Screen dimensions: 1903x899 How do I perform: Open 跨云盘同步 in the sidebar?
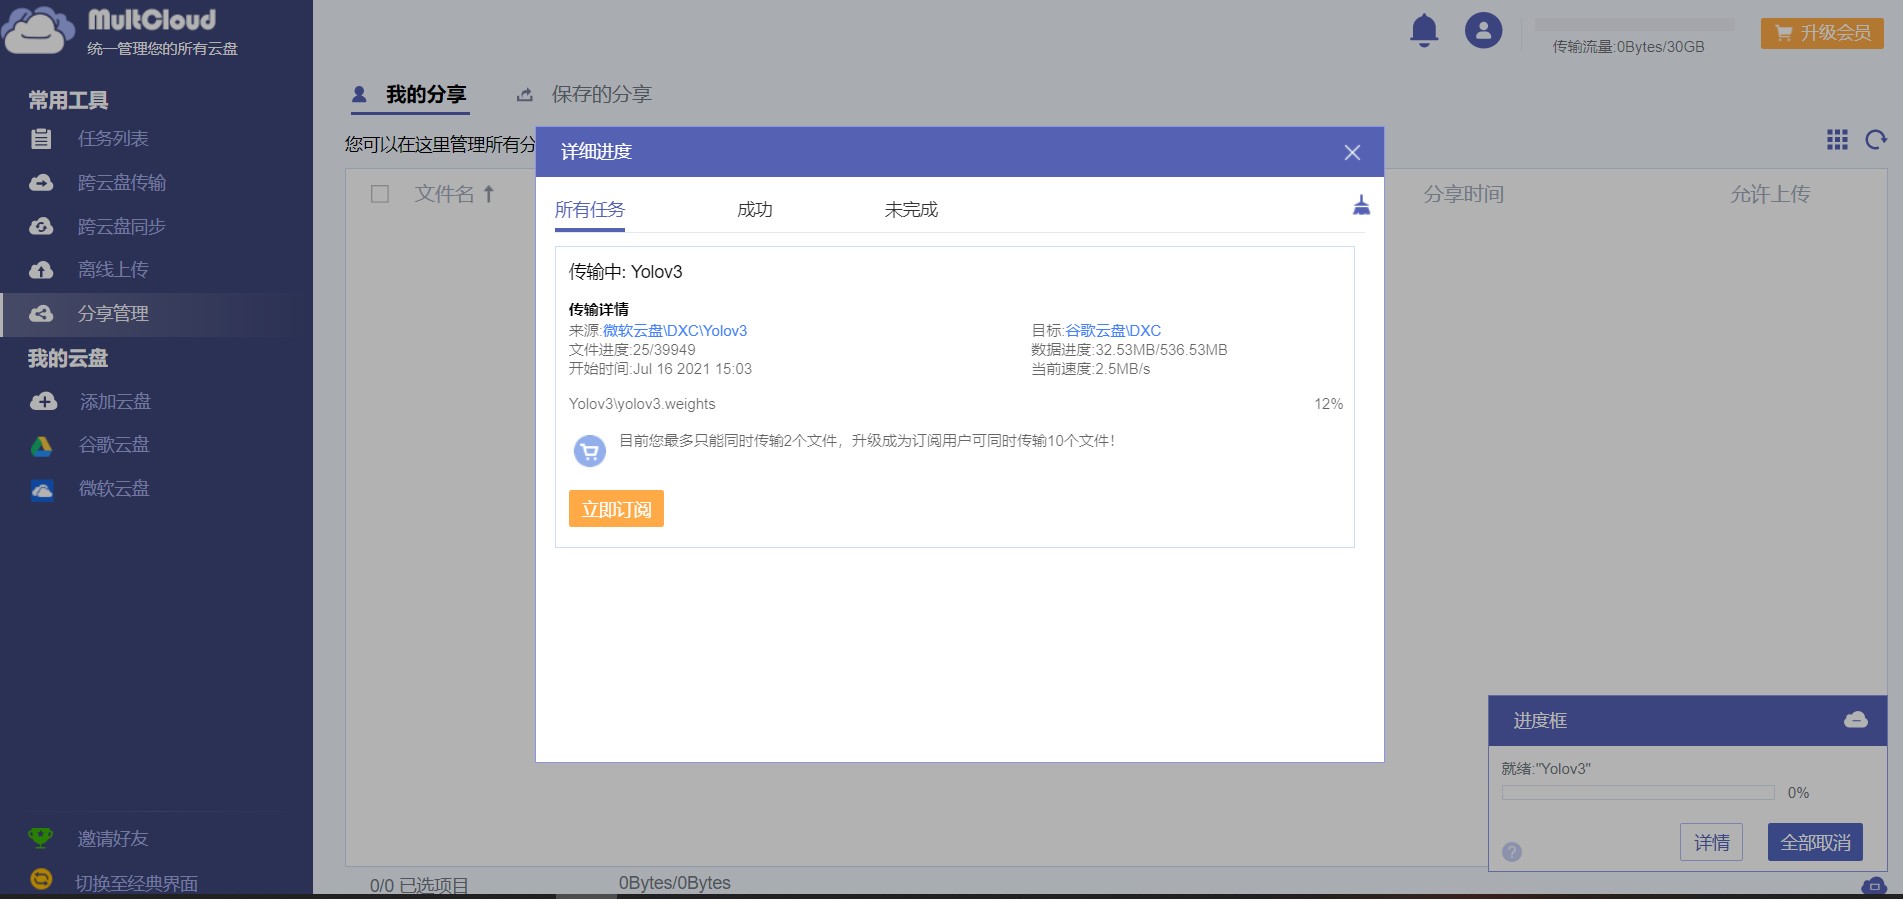pos(122,227)
